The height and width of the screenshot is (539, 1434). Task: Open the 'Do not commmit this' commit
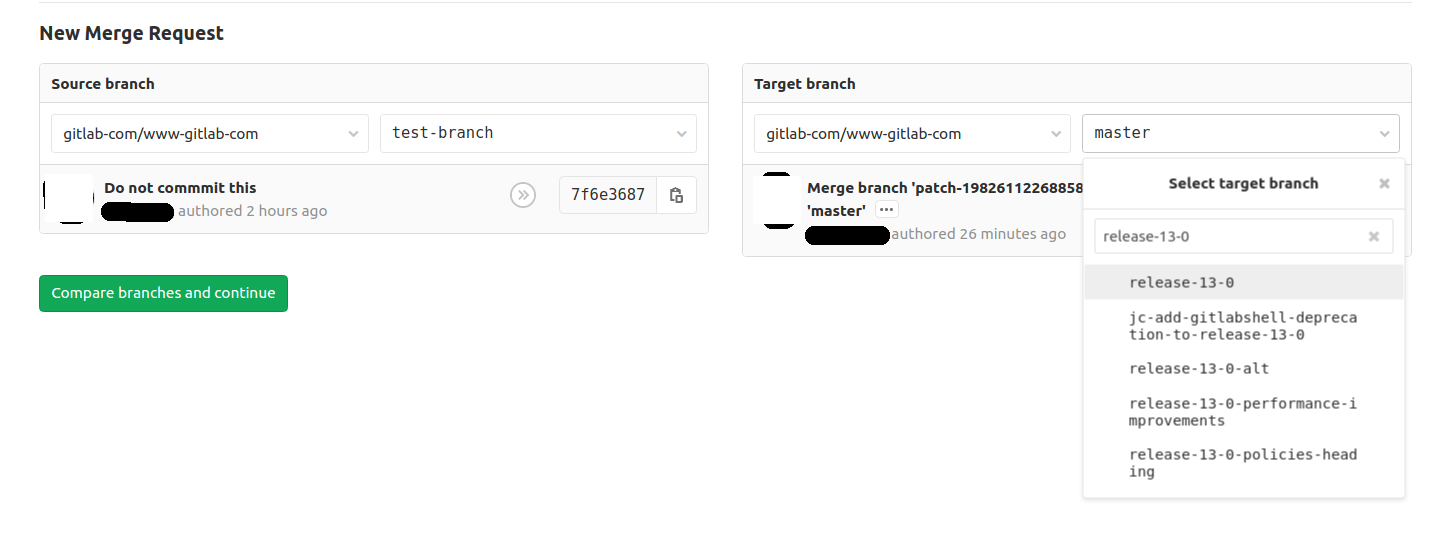[x=180, y=188]
